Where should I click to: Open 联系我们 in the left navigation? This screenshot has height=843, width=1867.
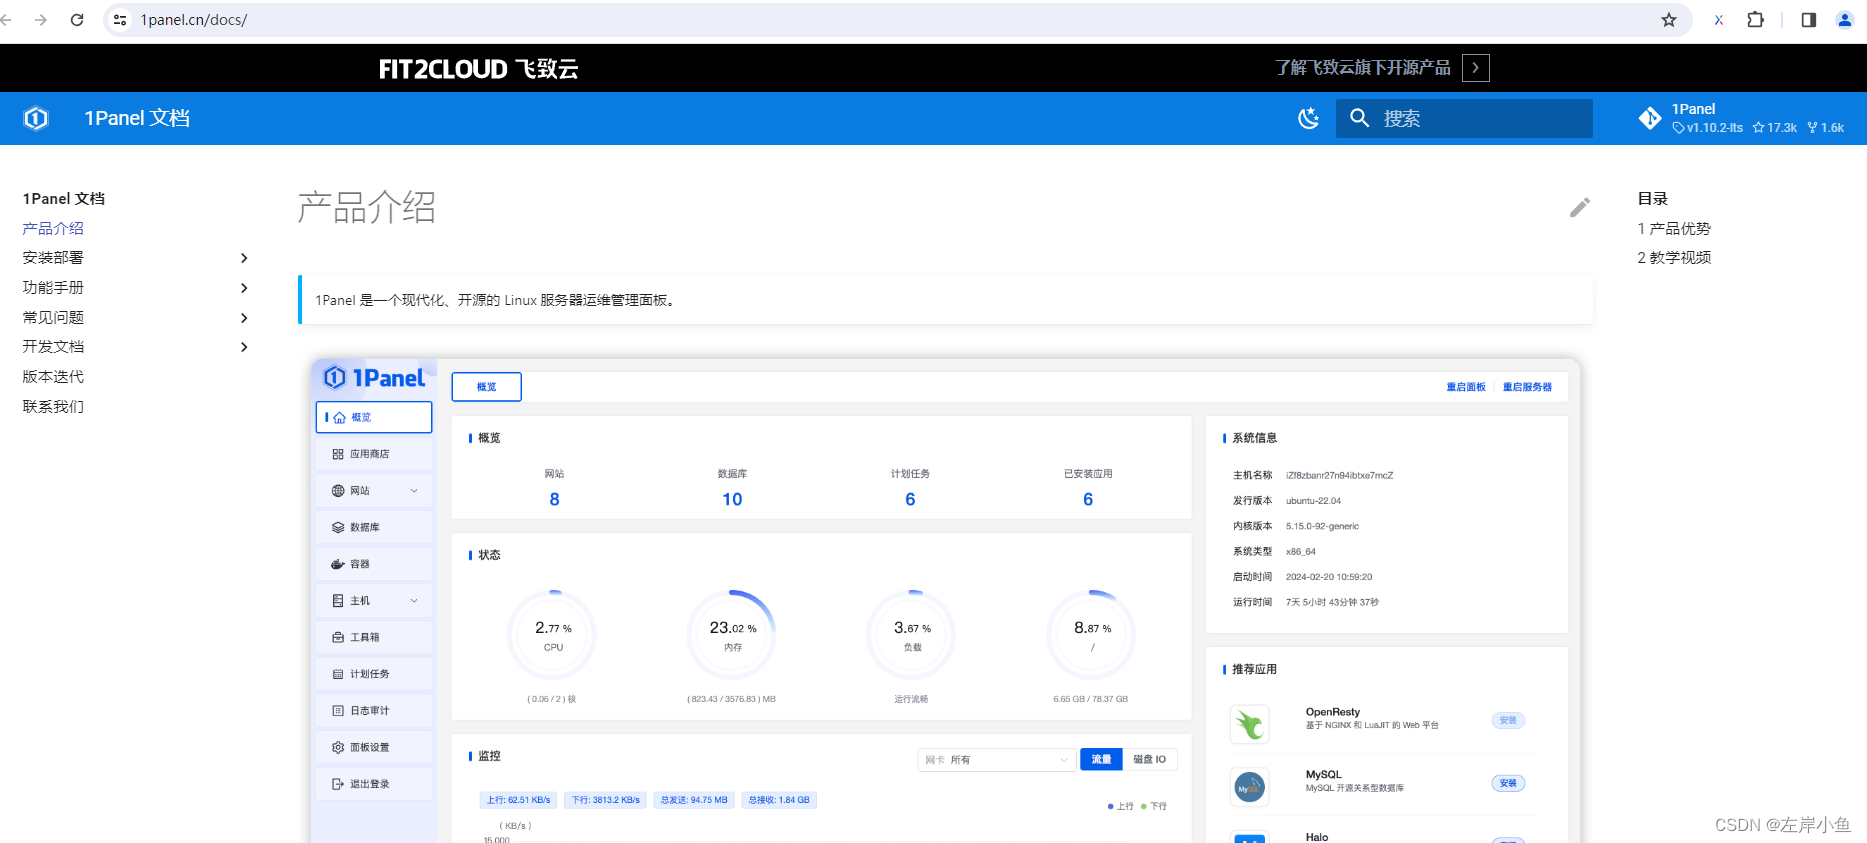(53, 407)
